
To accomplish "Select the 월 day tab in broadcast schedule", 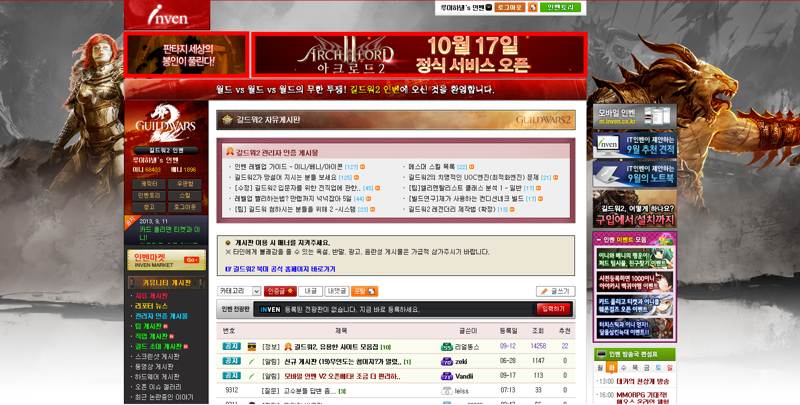I will 600,368.
